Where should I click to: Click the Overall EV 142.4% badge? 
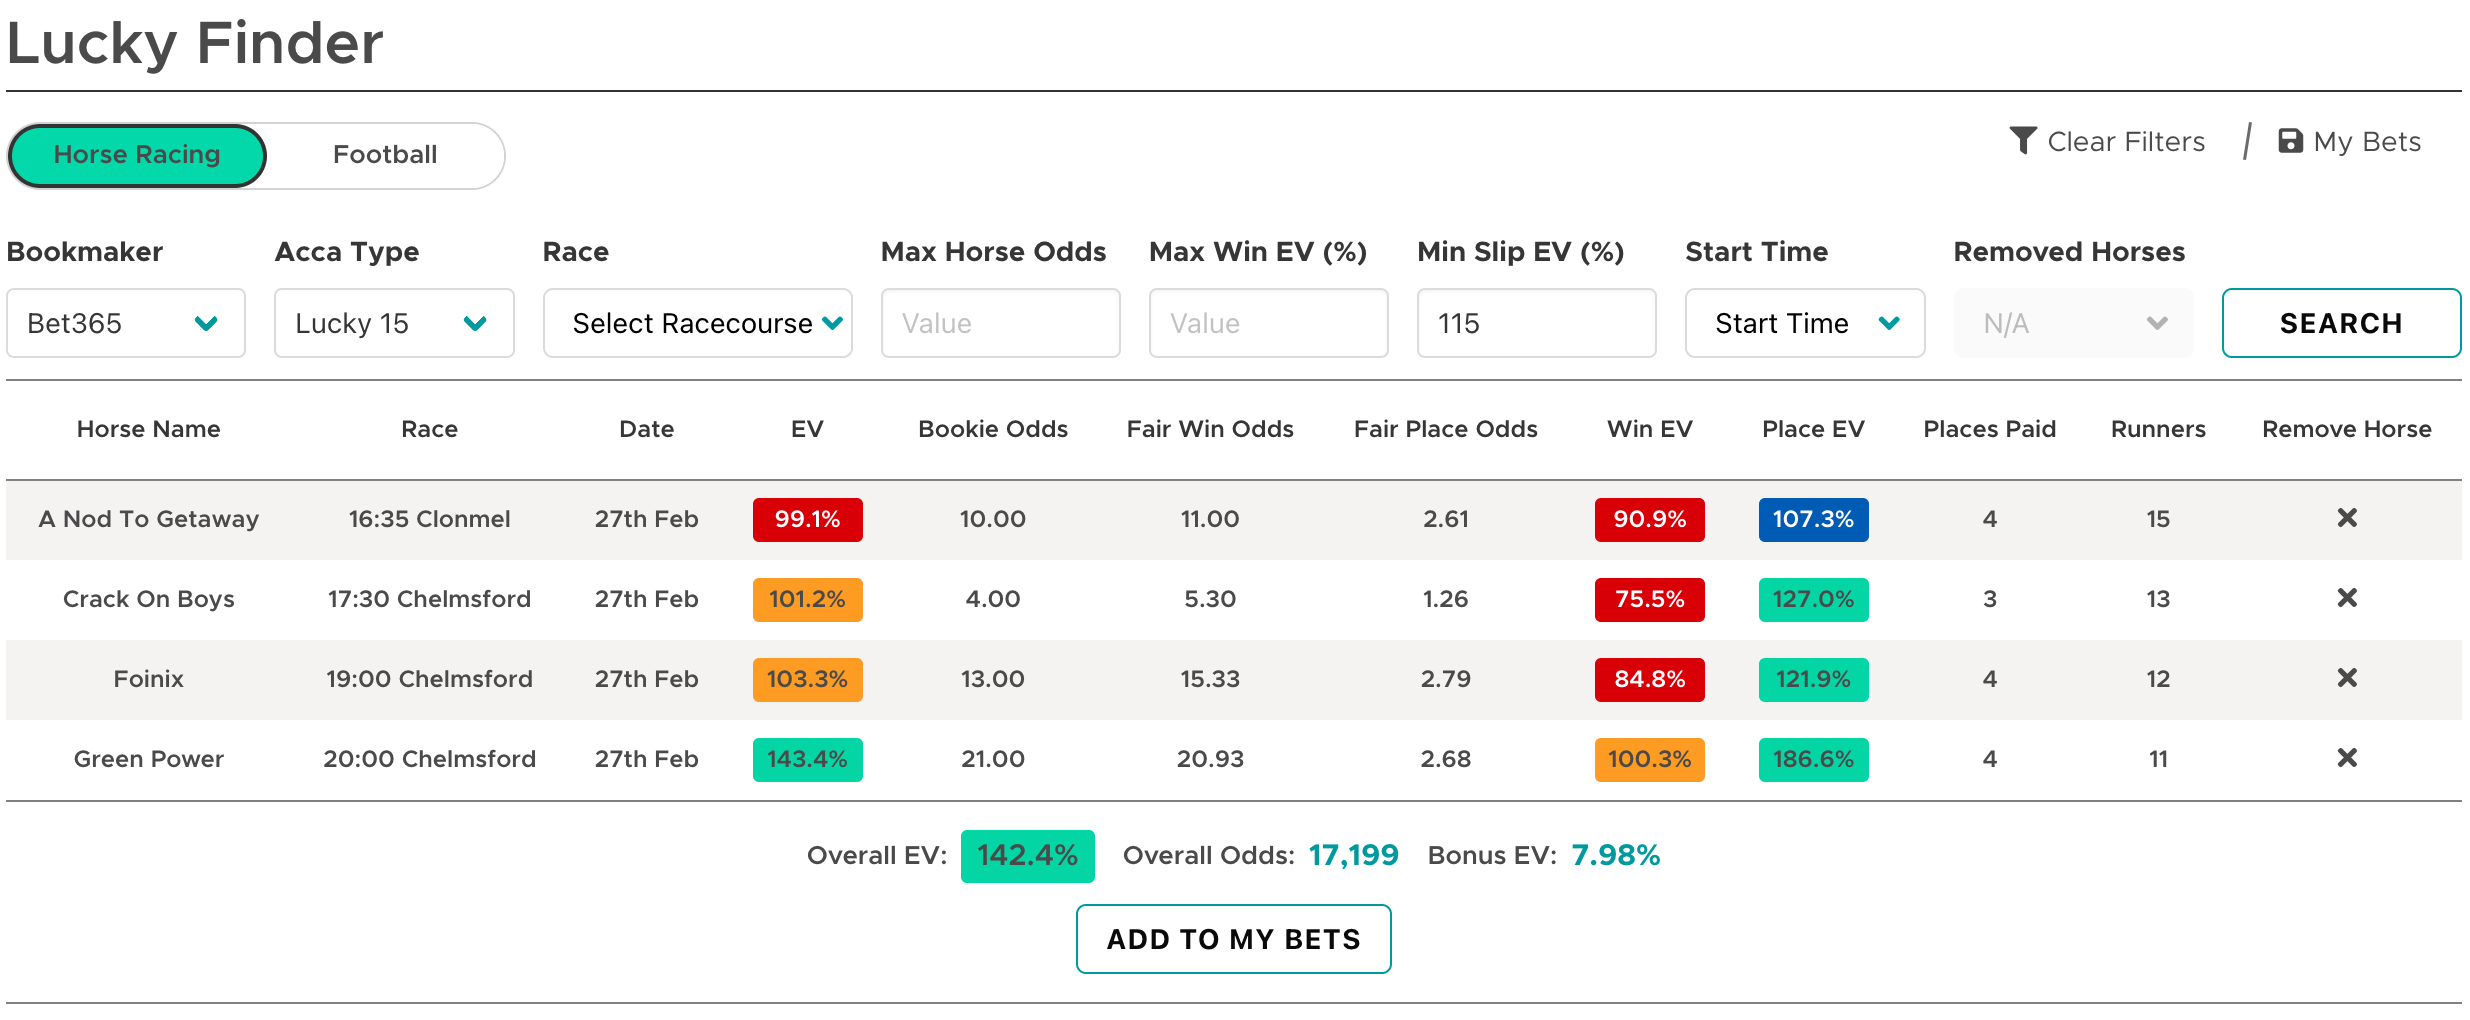click(1027, 856)
